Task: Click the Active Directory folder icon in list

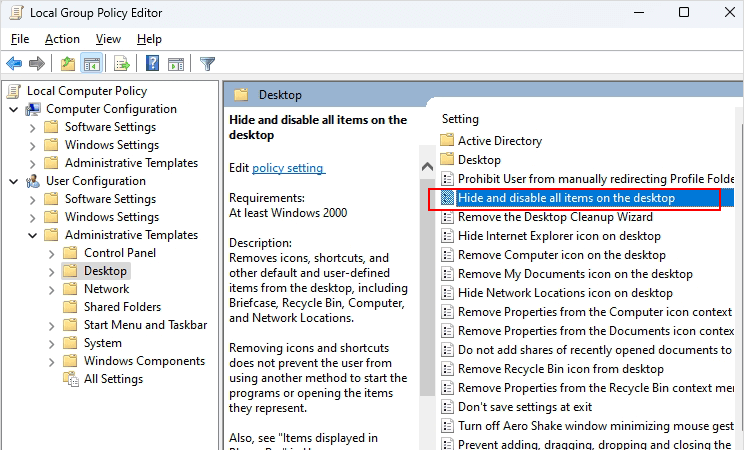Action: point(447,141)
